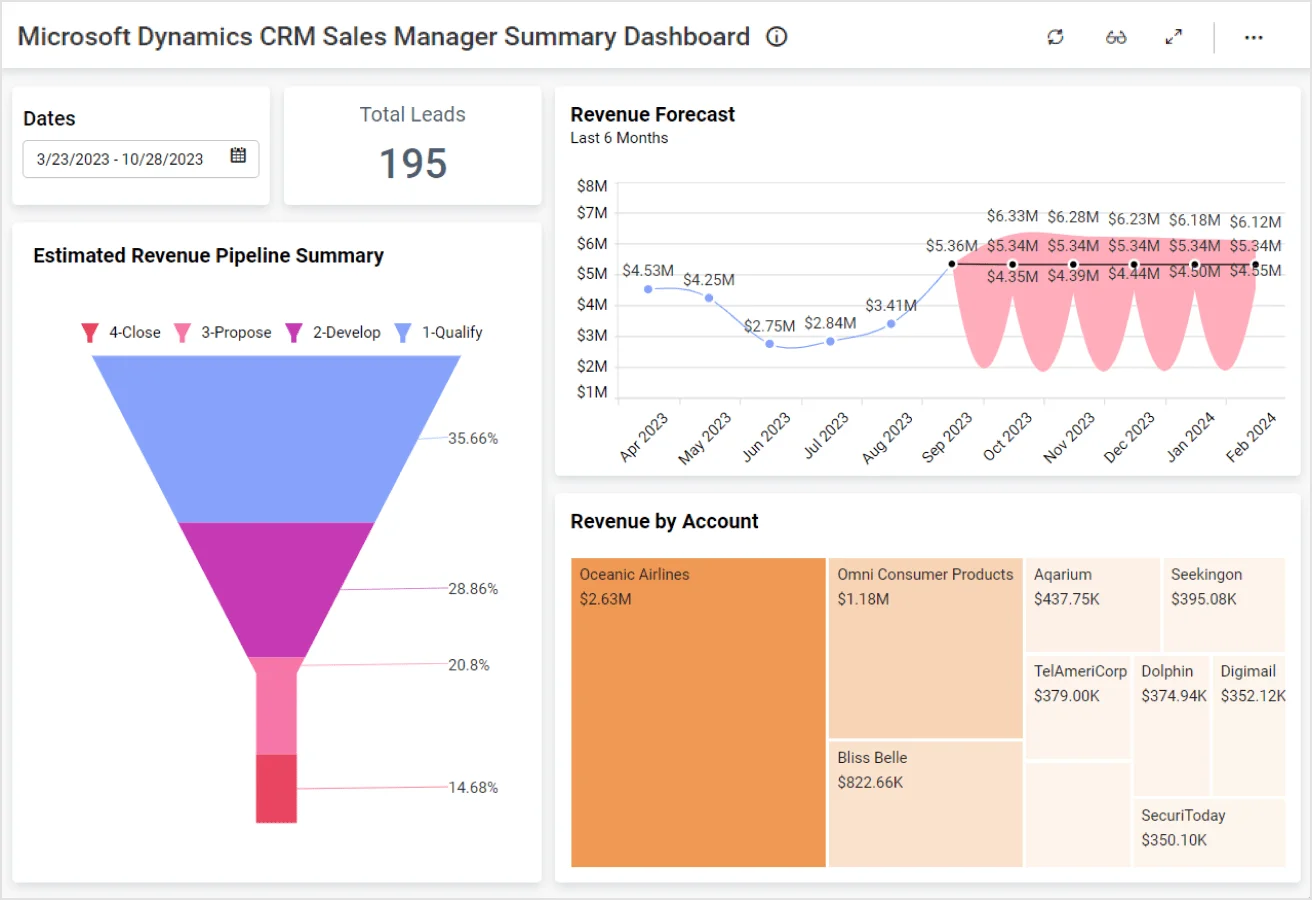Image resolution: width=1312 pixels, height=900 pixels.
Task: Click the Bliss Belle treemap tile
Action: (925, 810)
